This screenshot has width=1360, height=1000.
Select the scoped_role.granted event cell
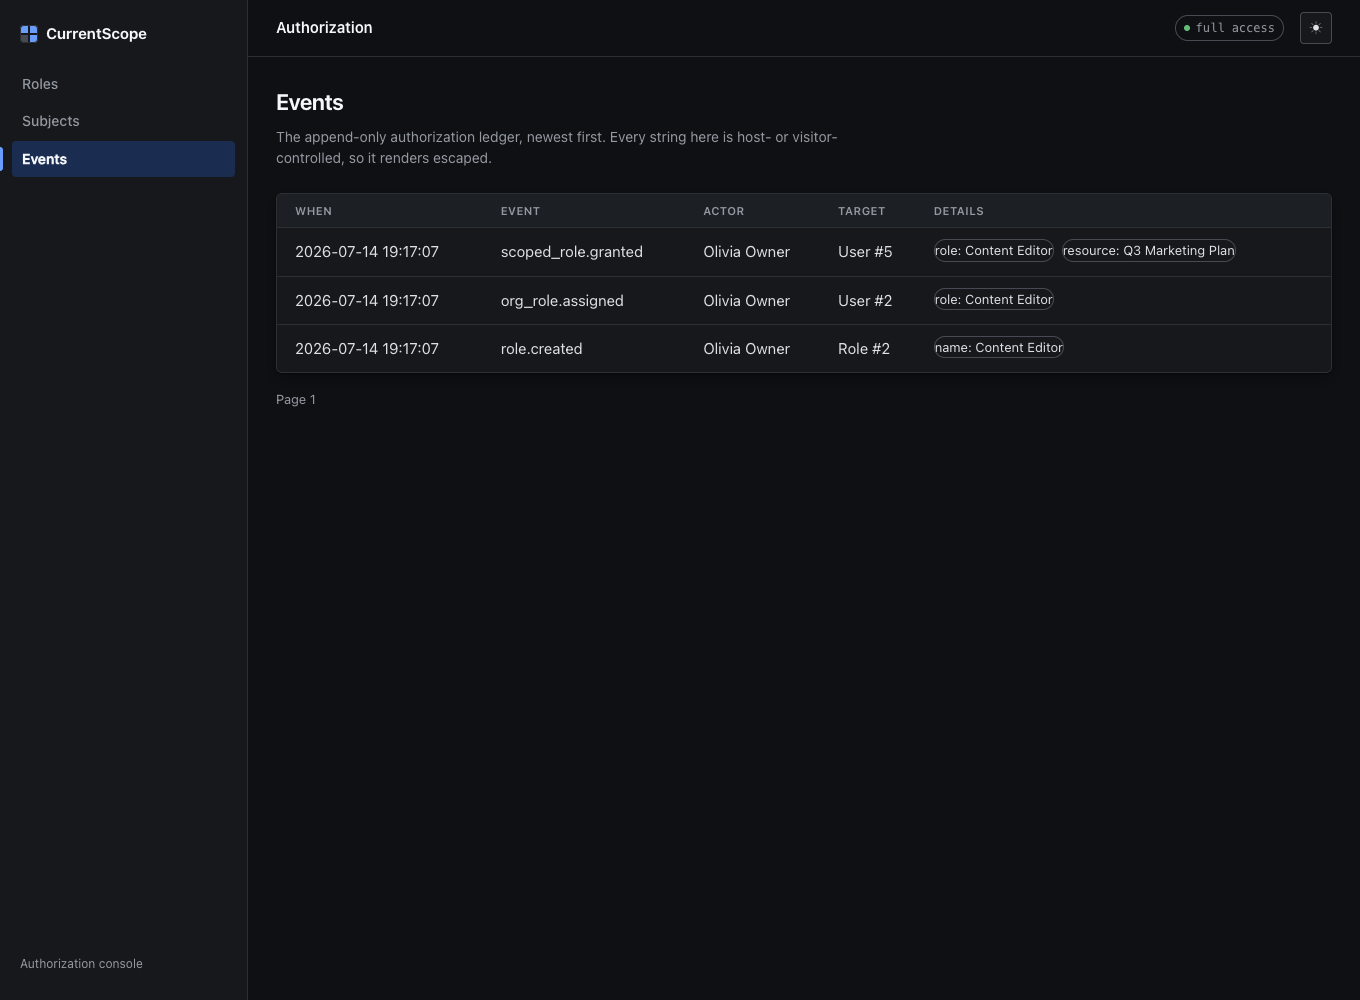coord(572,252)
